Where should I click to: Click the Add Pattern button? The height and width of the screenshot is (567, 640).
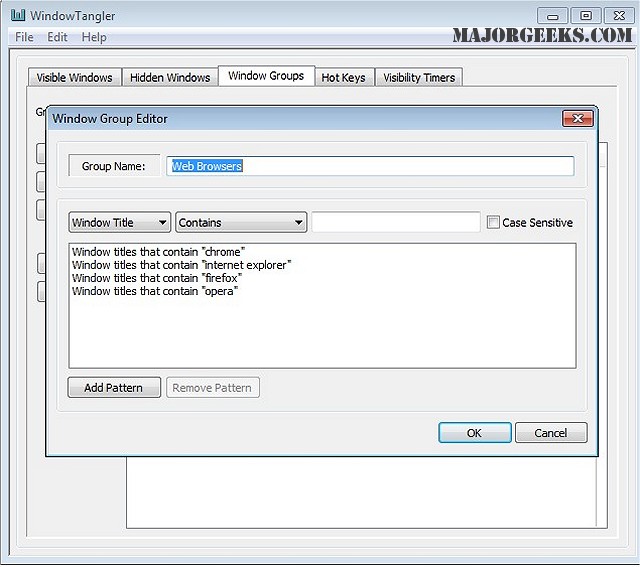(x=114, y=387)
